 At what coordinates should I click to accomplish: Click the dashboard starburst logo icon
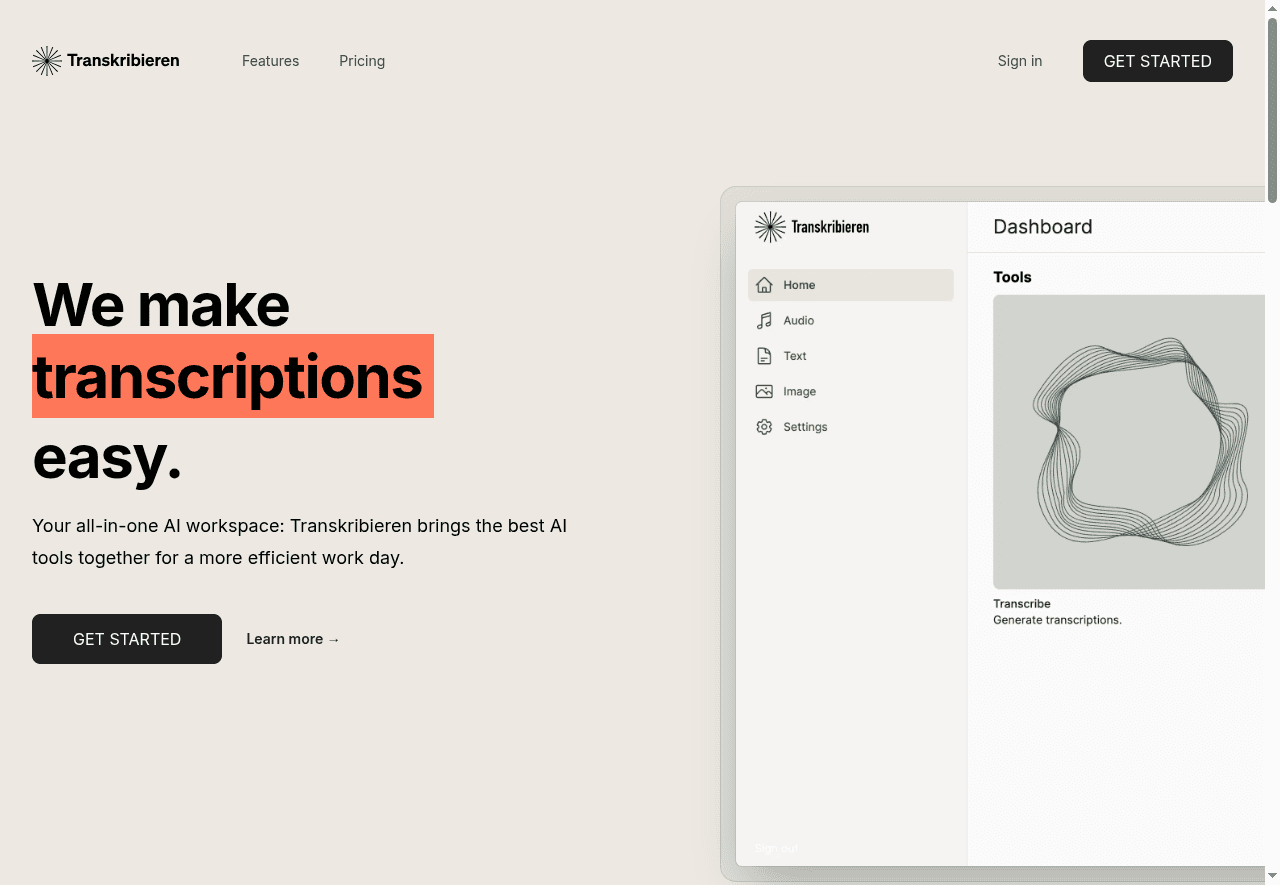coord(769,227)
